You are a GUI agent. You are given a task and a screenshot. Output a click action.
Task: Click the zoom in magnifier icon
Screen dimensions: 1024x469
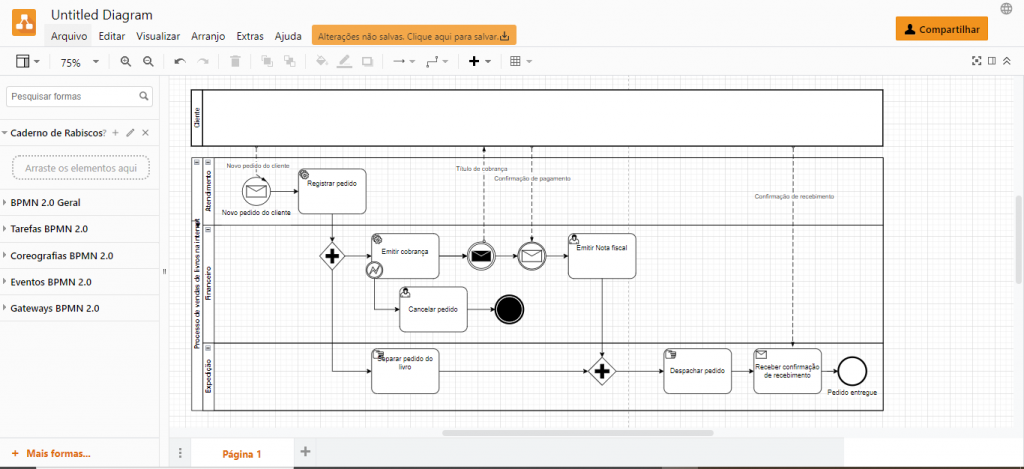[126, 62]
